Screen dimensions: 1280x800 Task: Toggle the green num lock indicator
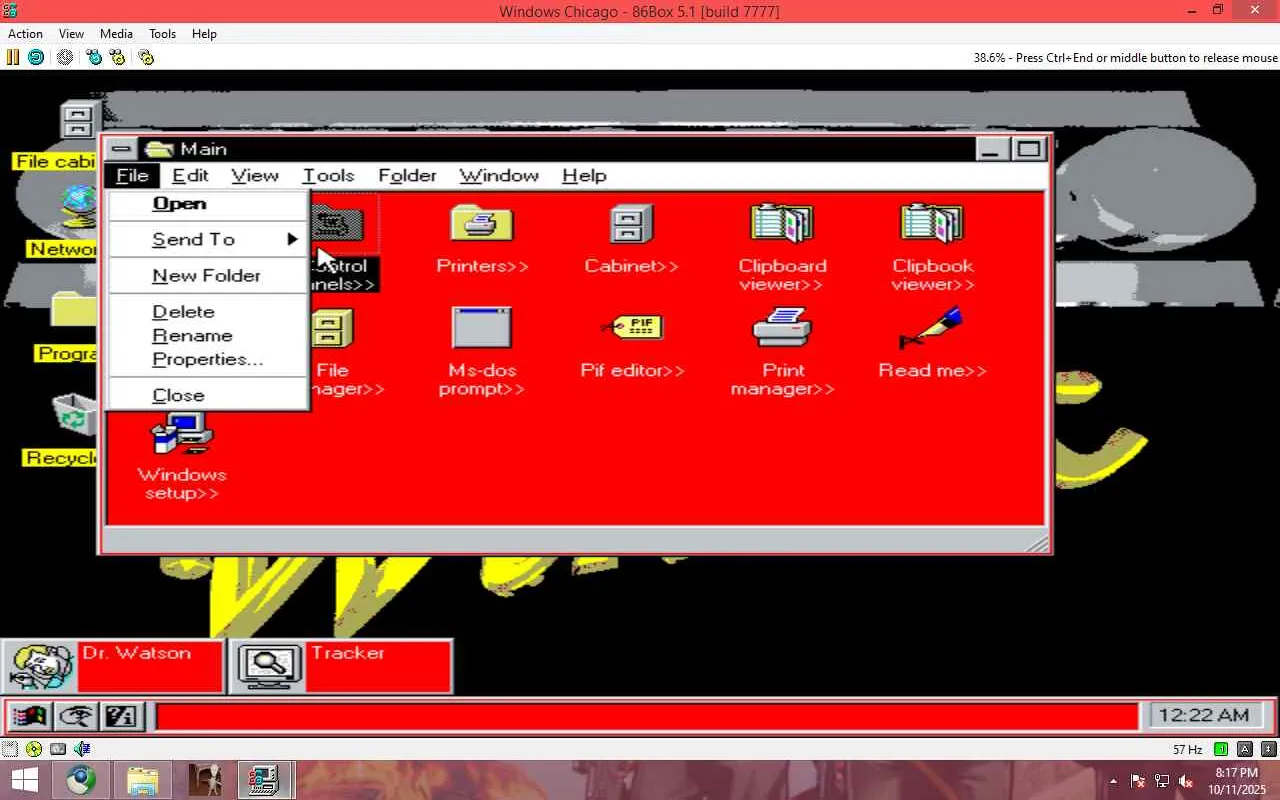tap(1221, 749)
